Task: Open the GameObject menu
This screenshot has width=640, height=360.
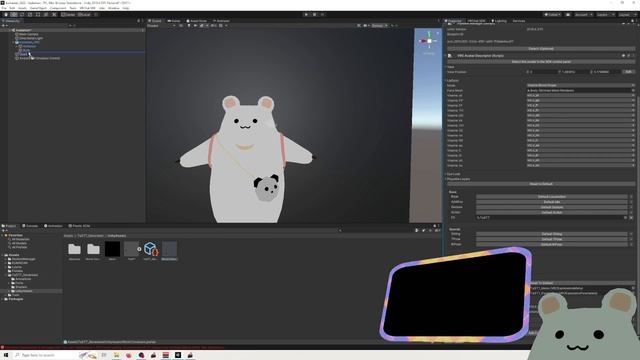Action: pyautogui.click(x=38, y=8)
